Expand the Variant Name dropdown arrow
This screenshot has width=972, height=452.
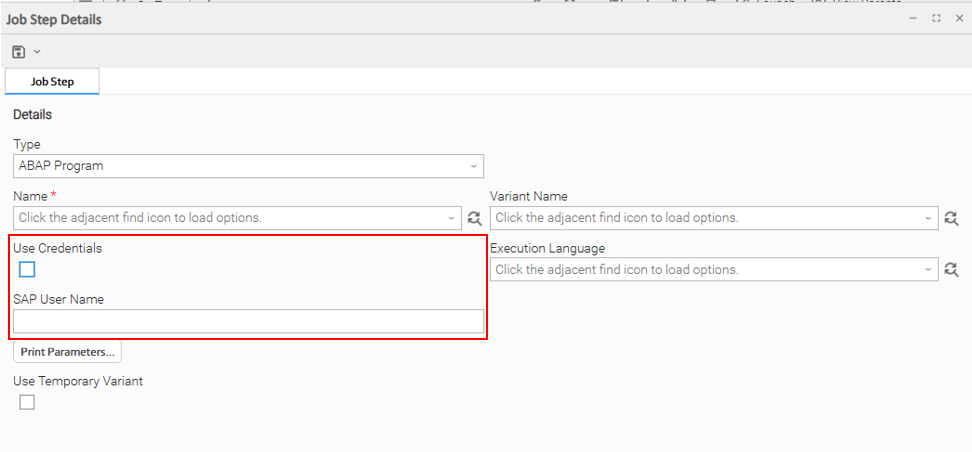click(x=929, y=218)
